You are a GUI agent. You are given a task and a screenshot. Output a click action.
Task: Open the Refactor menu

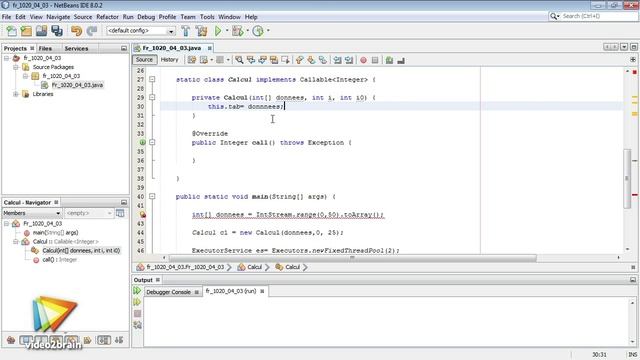(107, 17)
